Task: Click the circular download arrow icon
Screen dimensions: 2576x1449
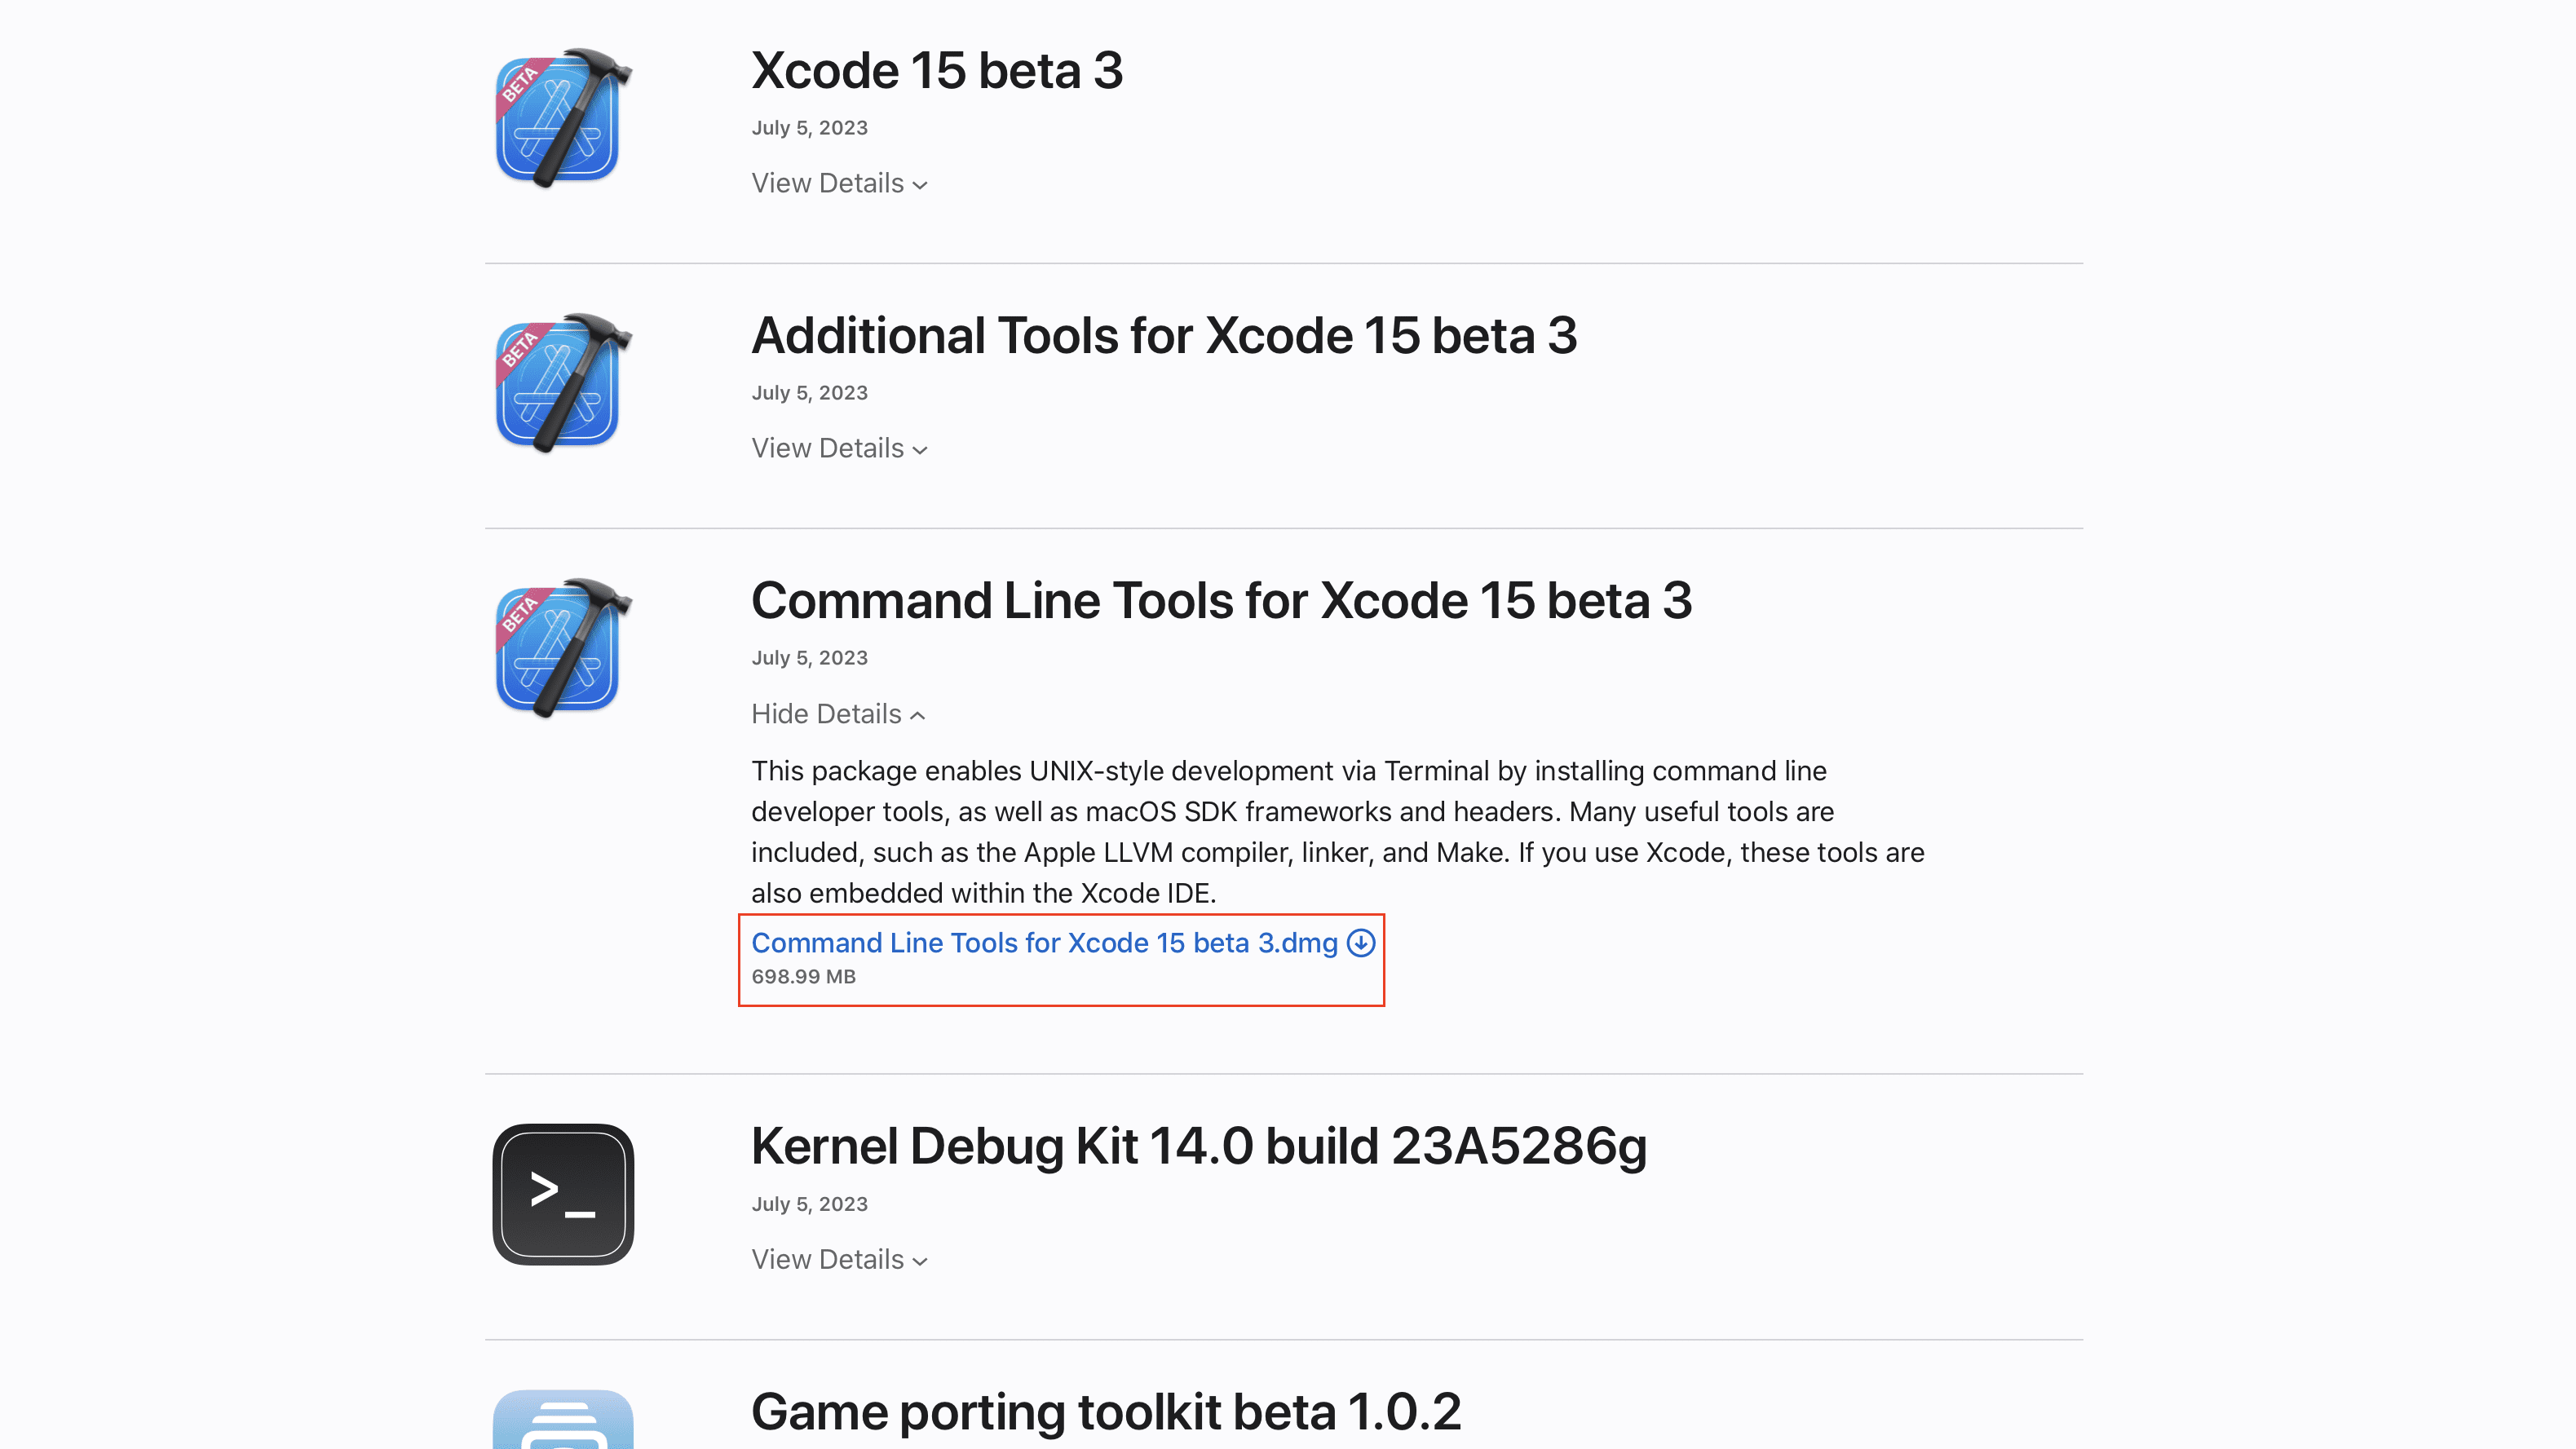Action: tap(1361, 943)
